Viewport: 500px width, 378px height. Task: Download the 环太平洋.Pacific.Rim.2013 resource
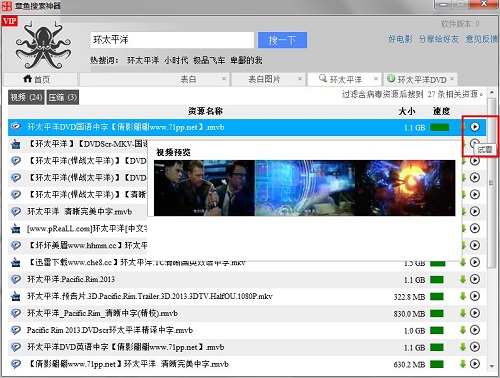463,279
